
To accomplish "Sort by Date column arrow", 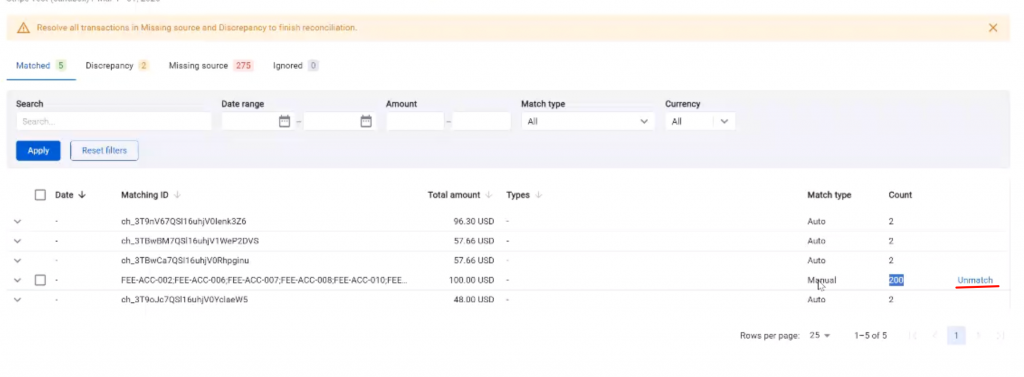I will click(x=82, y=195).
